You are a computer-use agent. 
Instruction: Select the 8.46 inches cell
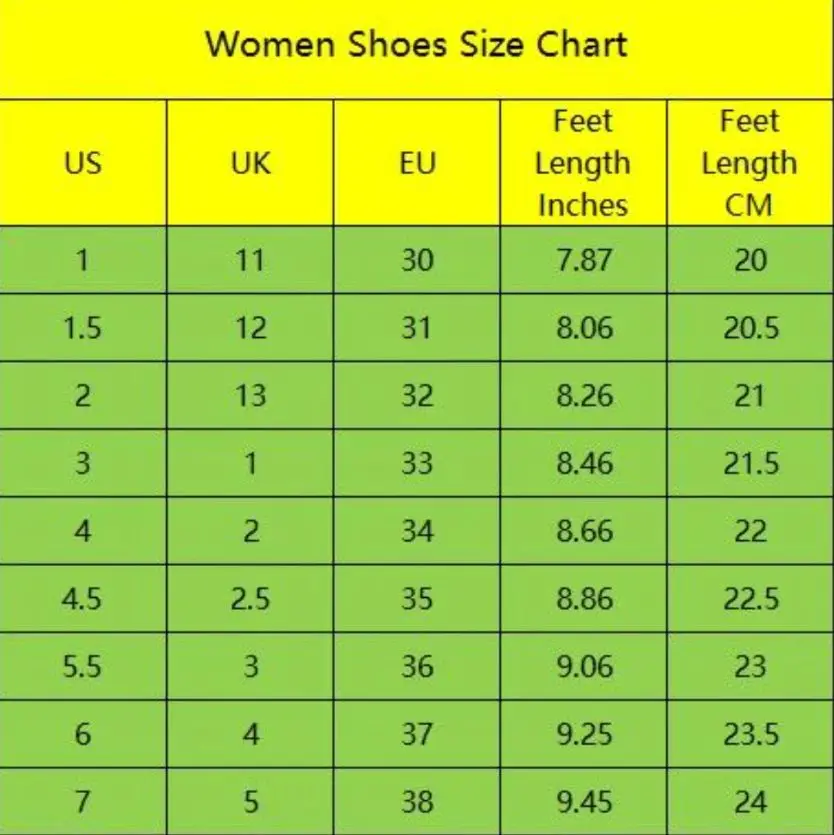(x=584, y=463)
